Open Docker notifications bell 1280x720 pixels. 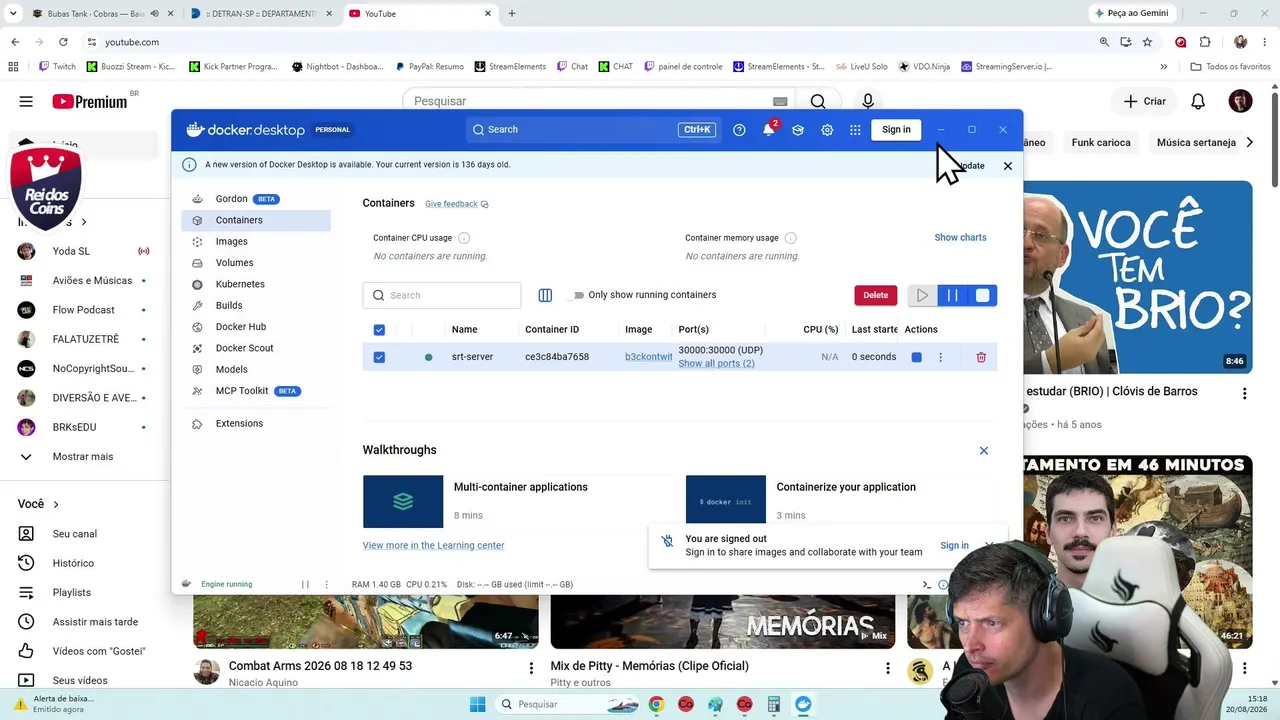coord(768,130)
